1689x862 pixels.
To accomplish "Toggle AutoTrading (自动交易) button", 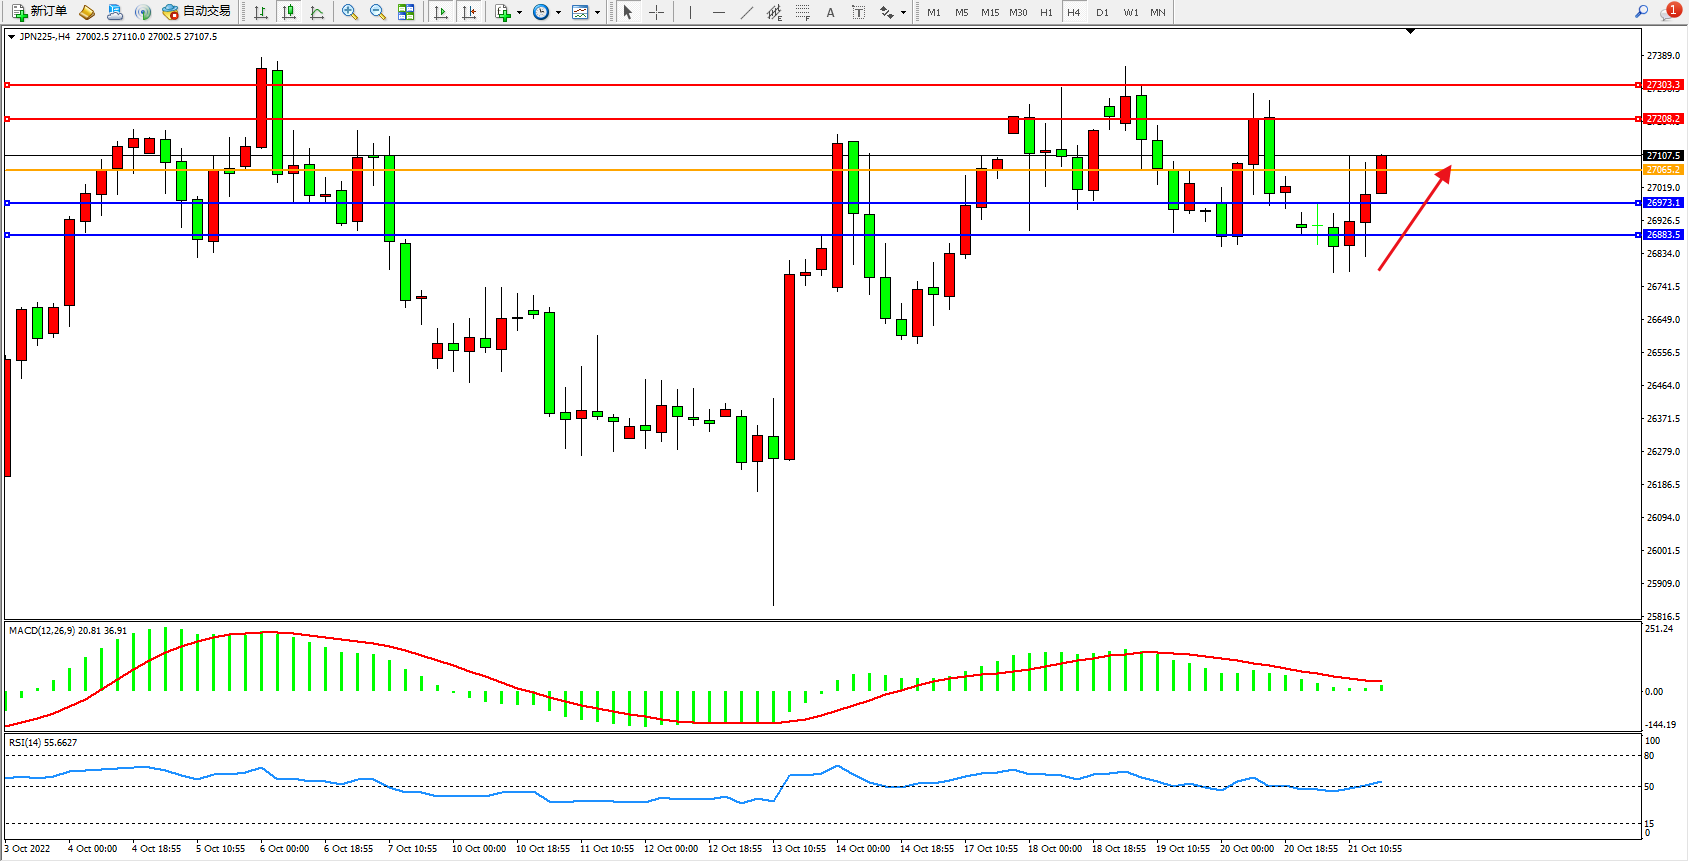I will [x=197, y=12].
